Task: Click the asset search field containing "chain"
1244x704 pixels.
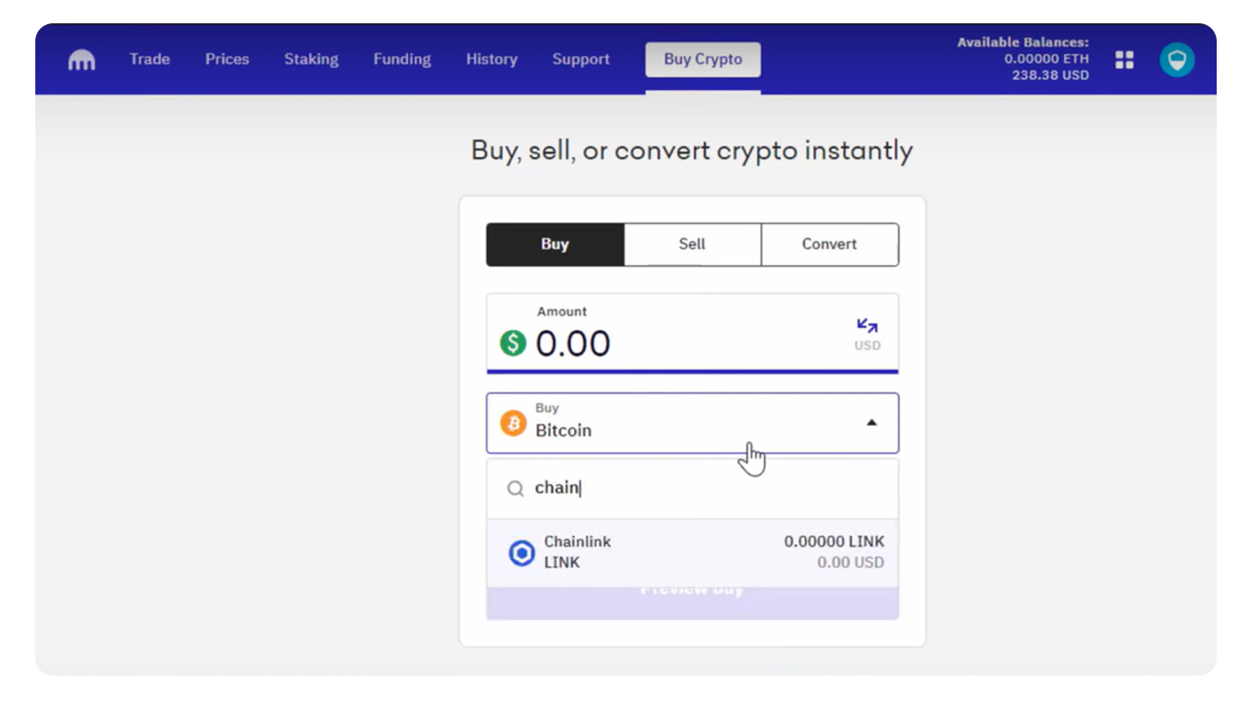Action: tap(692, 488)
